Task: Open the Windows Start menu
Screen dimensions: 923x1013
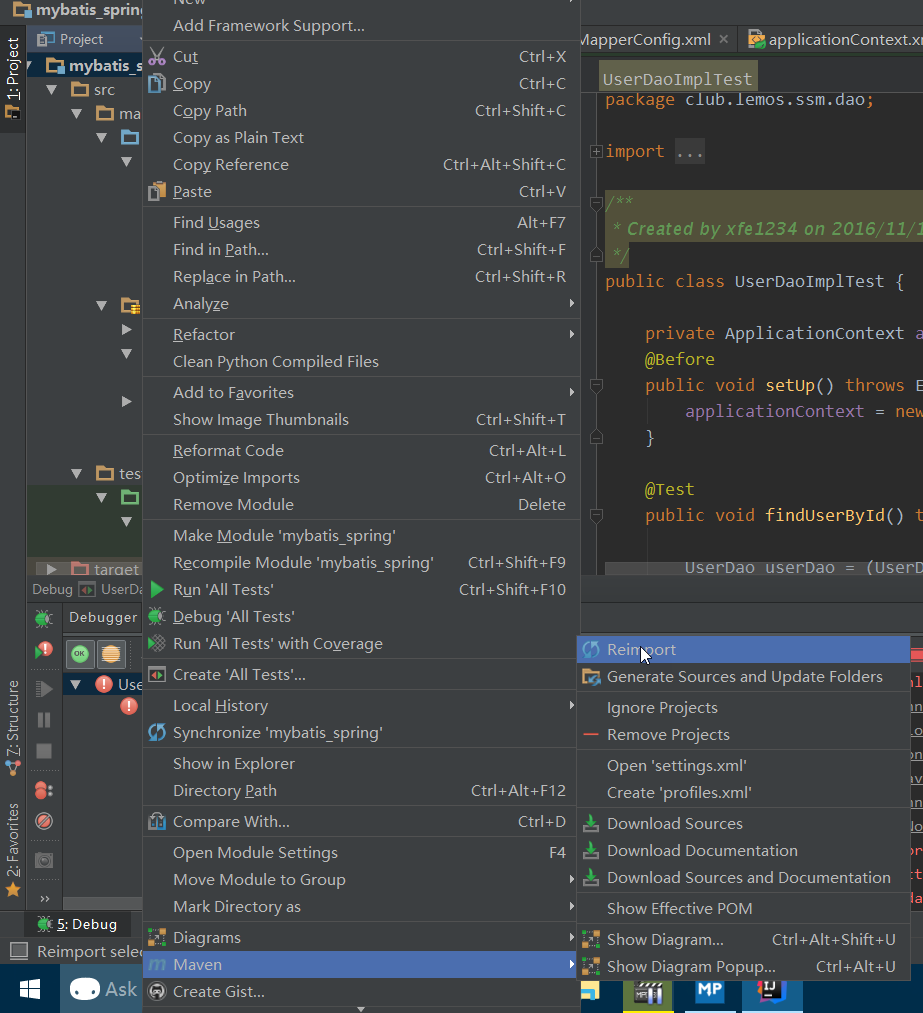Action: 30,990
